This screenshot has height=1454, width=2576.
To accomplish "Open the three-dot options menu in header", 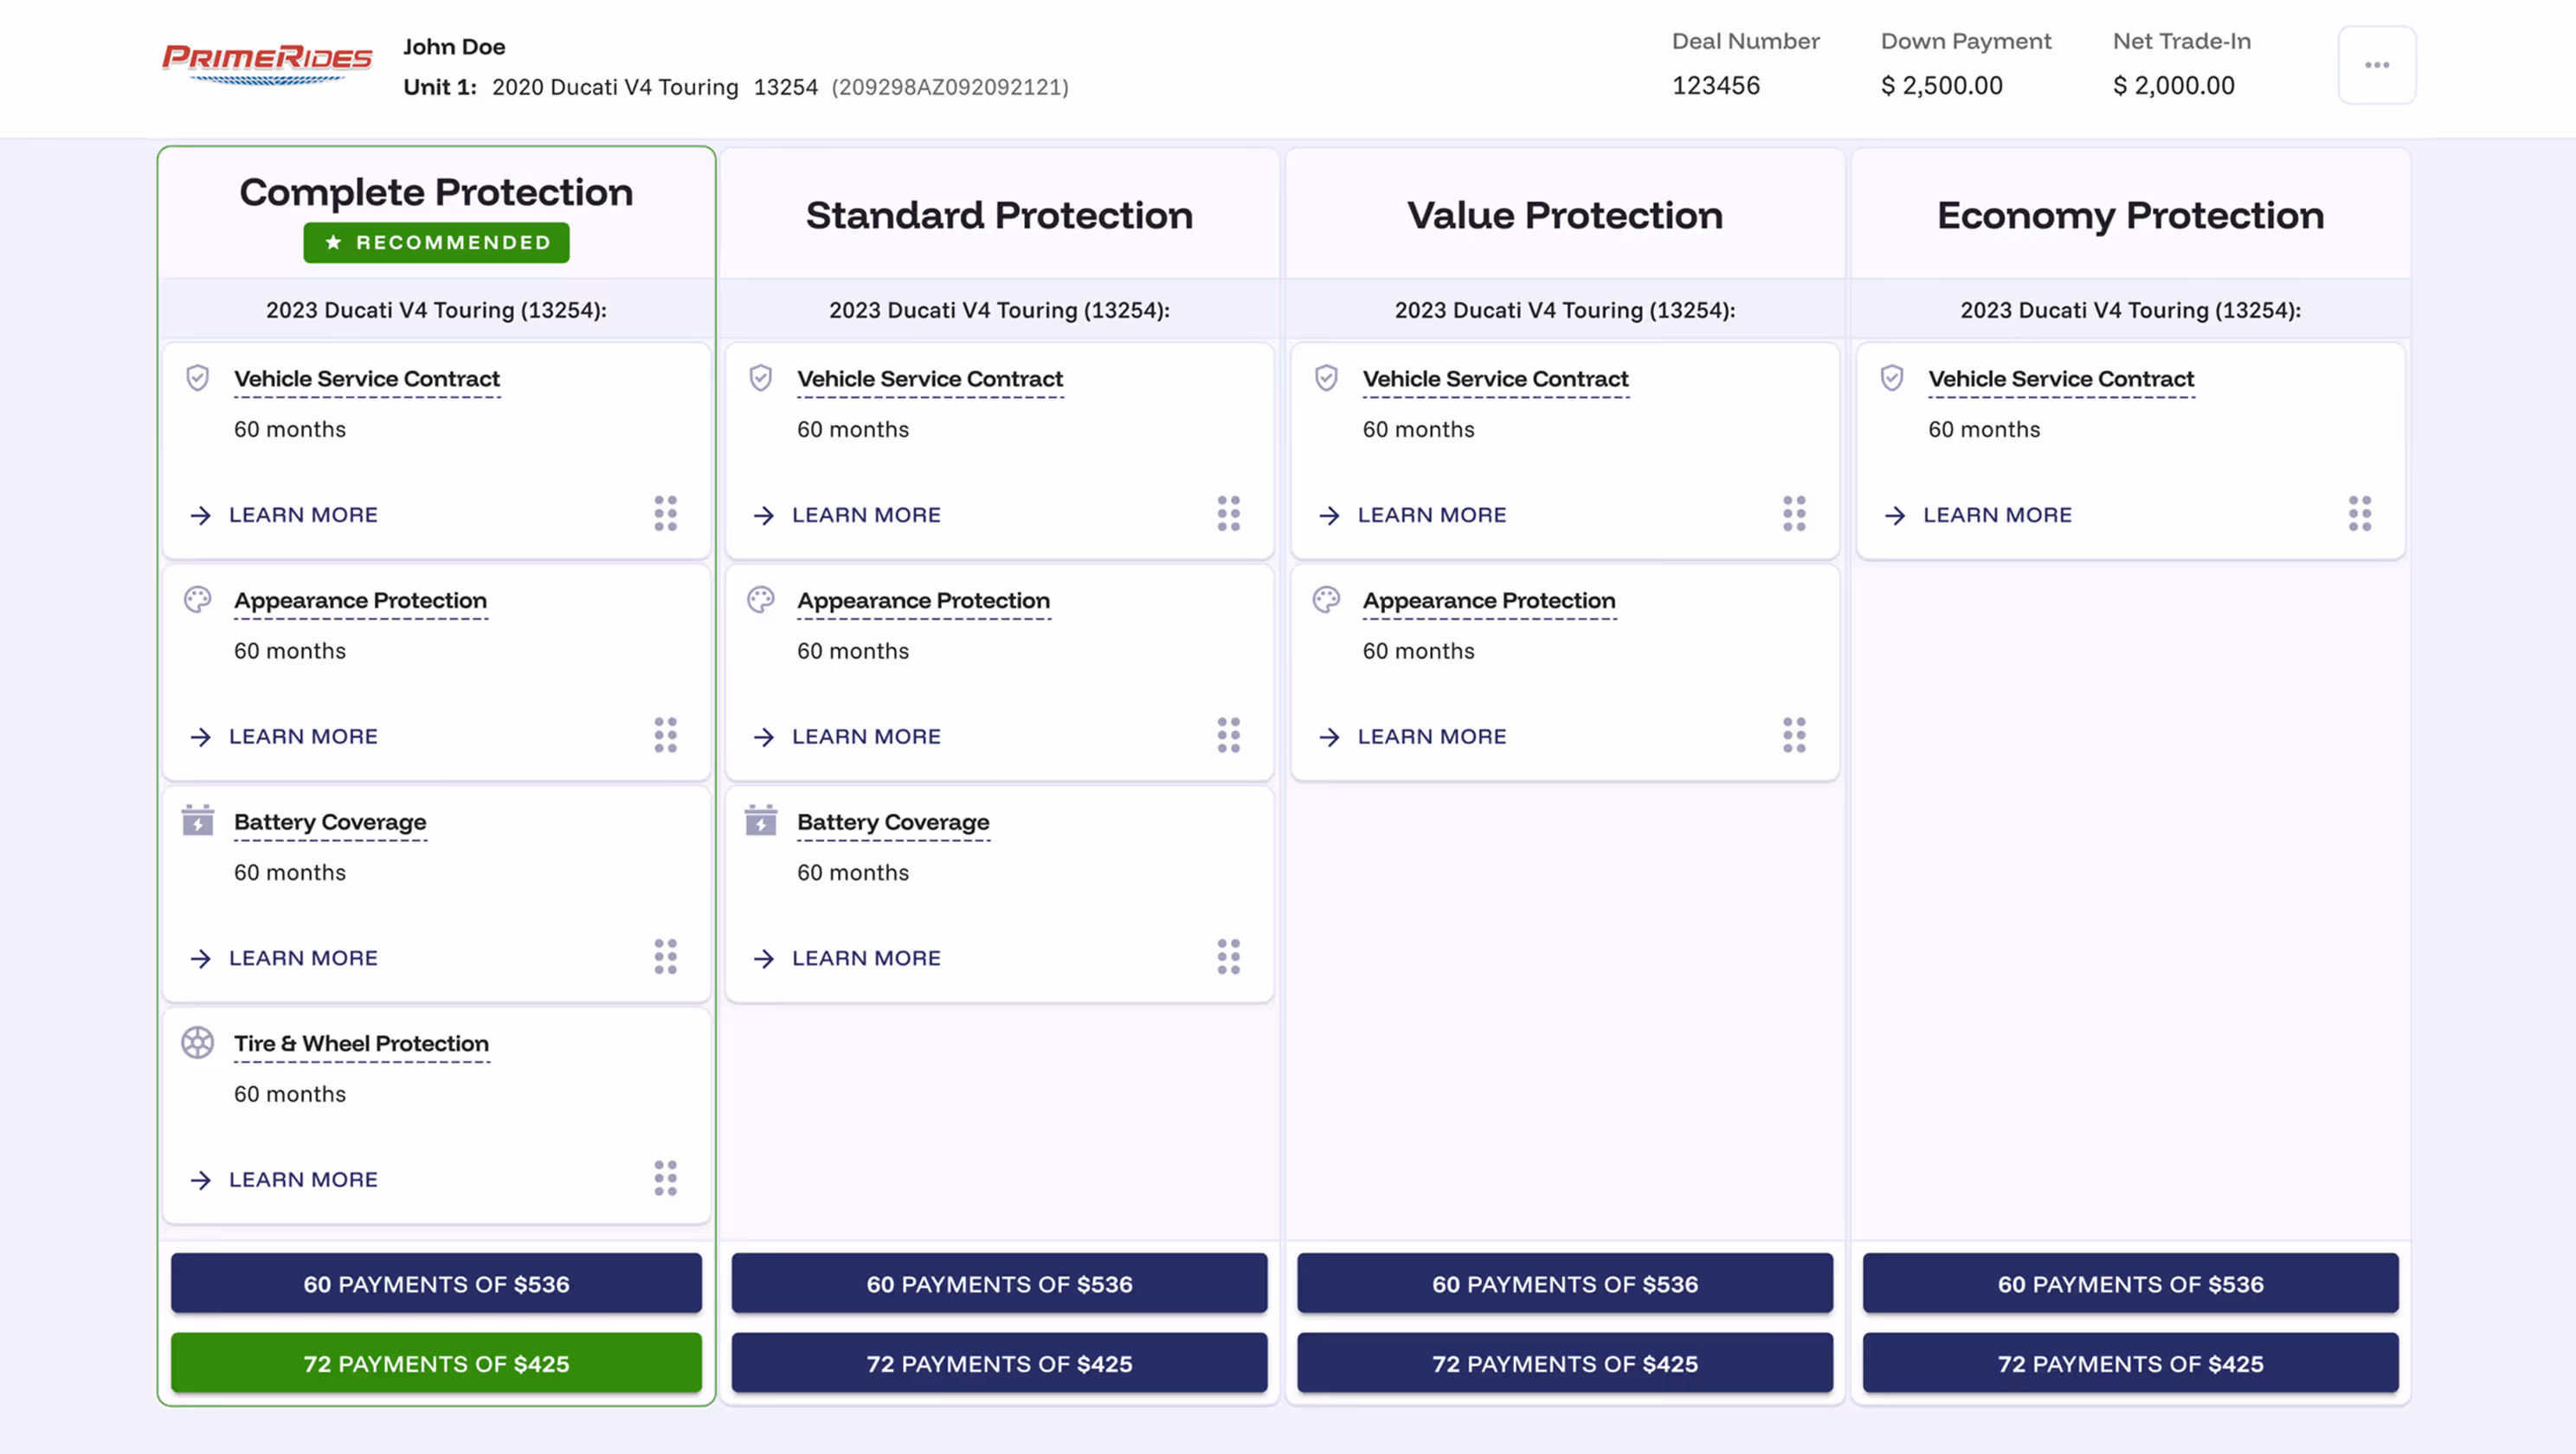I will pos(2376,65).
